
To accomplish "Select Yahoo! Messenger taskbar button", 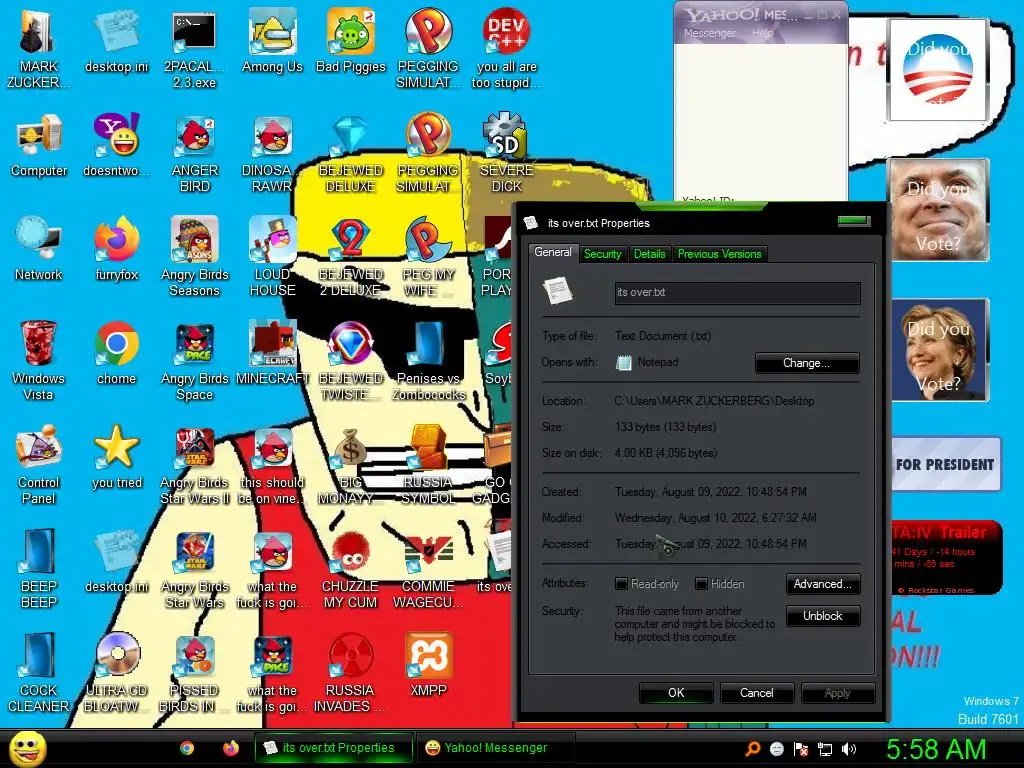I will [x=494, y=748].
